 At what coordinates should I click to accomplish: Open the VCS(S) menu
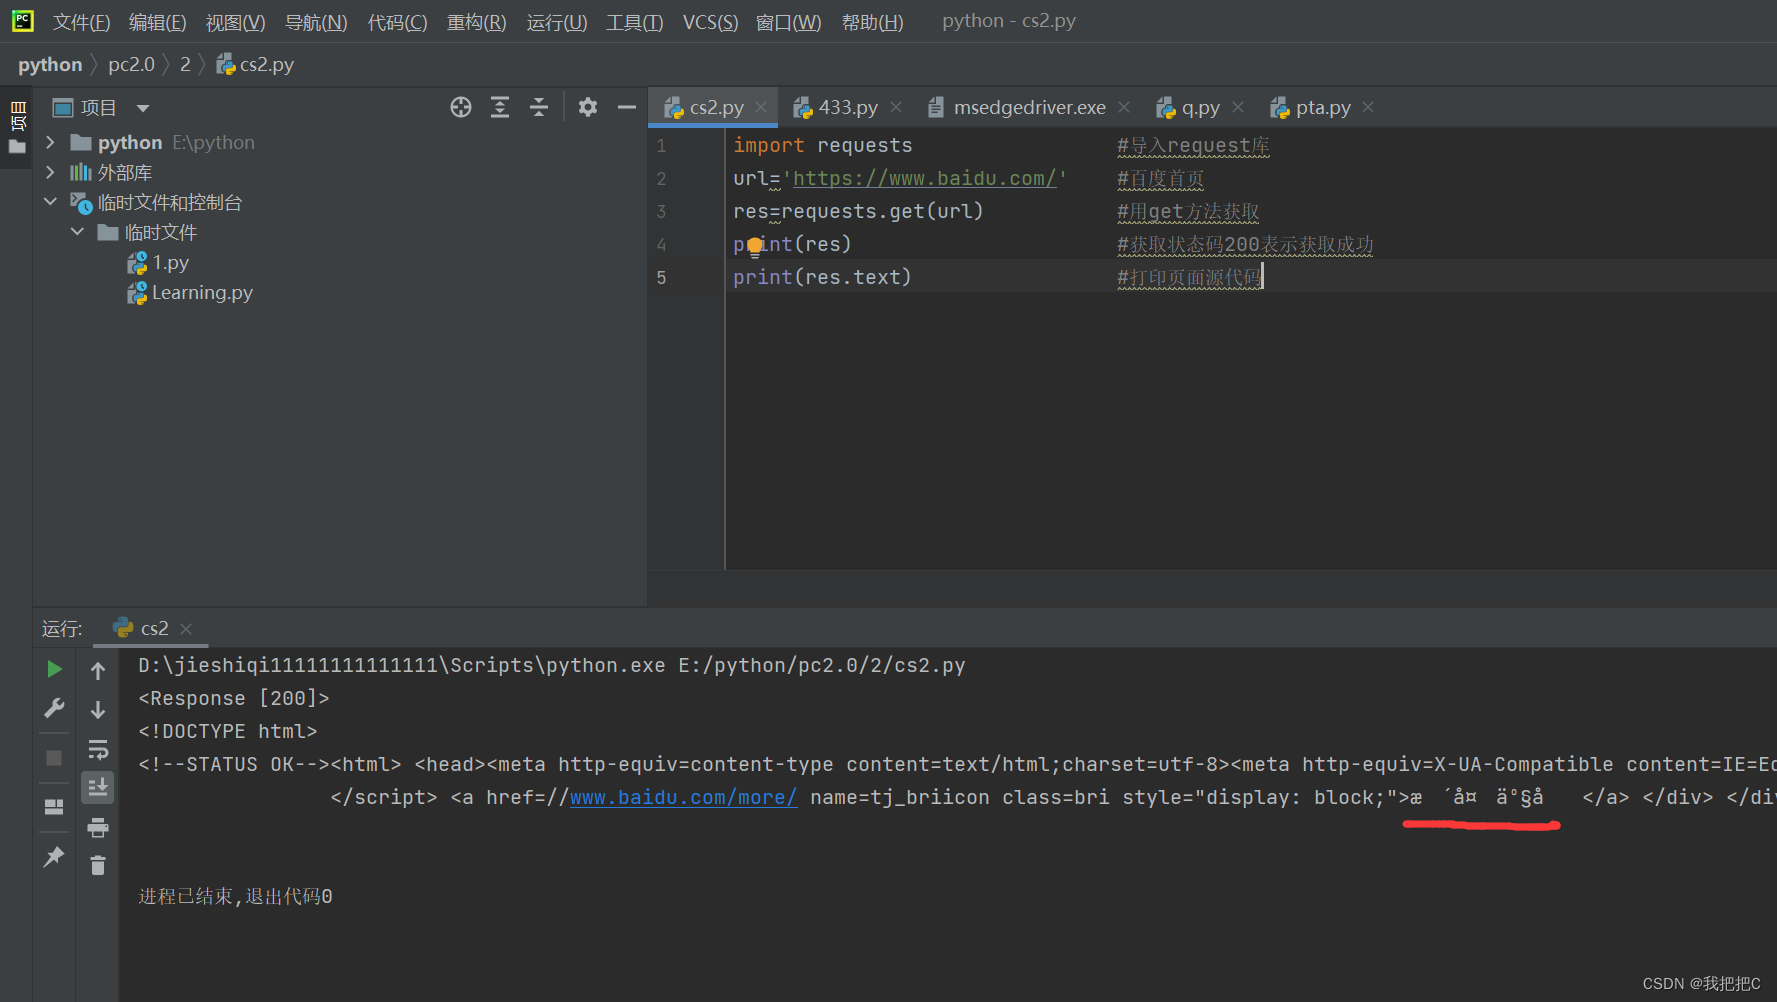pyautogui.click(x=710, y=22)
